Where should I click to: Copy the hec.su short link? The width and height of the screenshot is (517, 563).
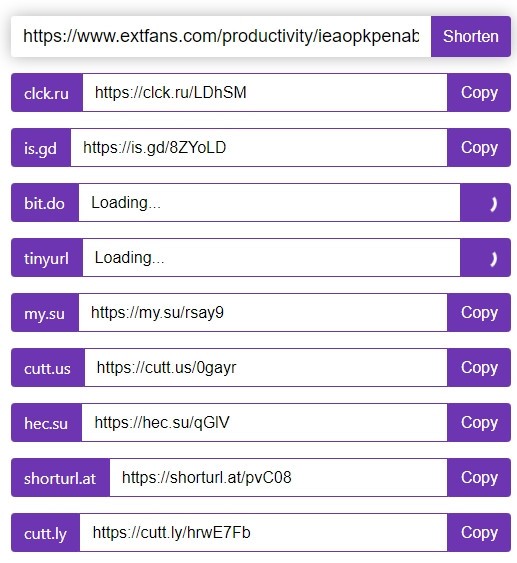tap(479, 422)
